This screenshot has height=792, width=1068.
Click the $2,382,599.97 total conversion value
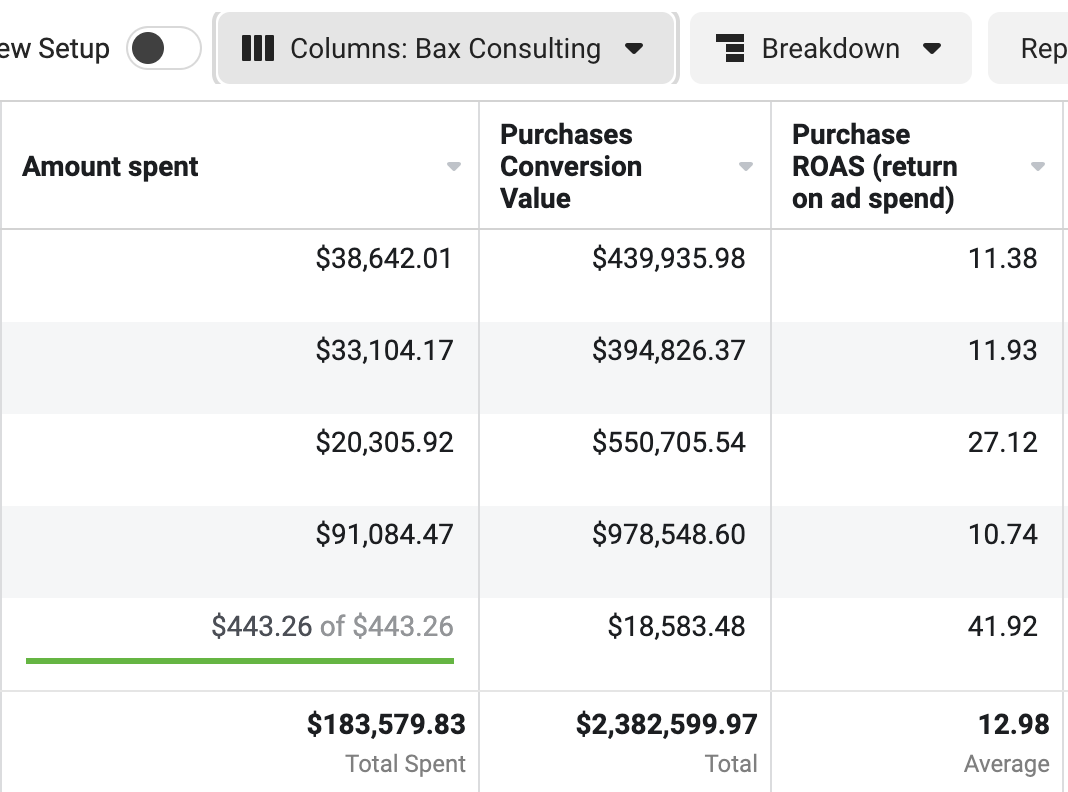666,724
